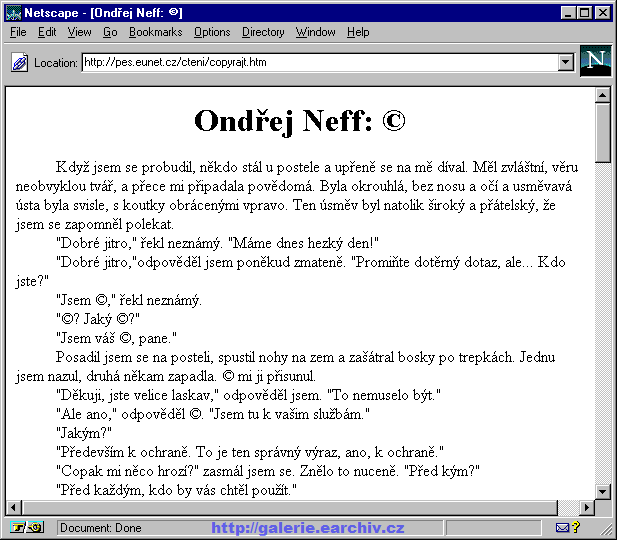Click the vertical scrollbar thumb

click(602, 132)
